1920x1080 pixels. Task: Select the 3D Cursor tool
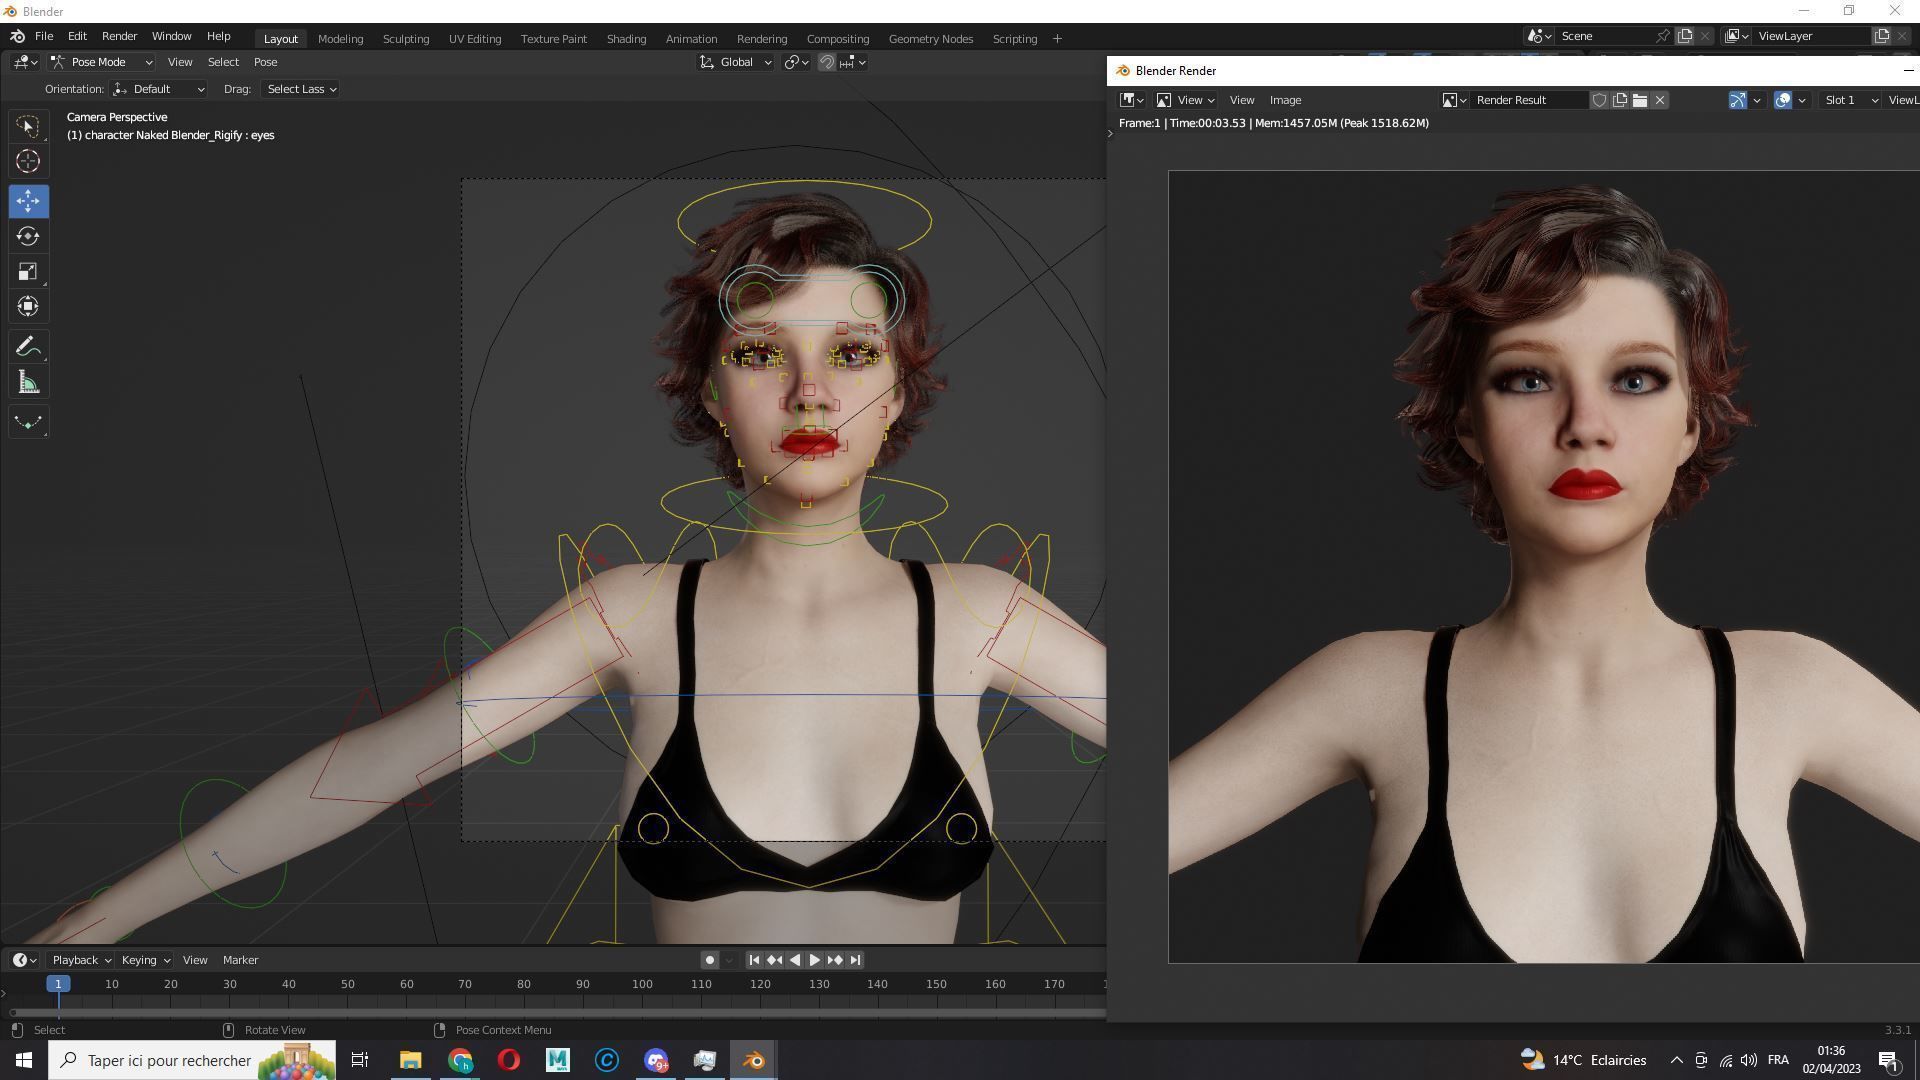tap(28, 161)
